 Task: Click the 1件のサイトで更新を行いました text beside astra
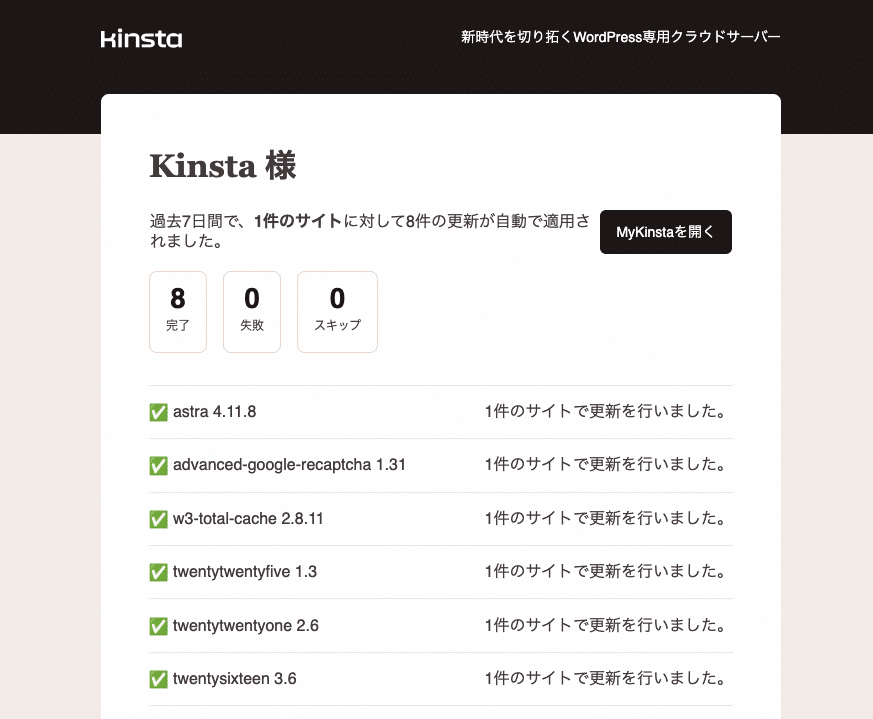(x=605, y=411)
